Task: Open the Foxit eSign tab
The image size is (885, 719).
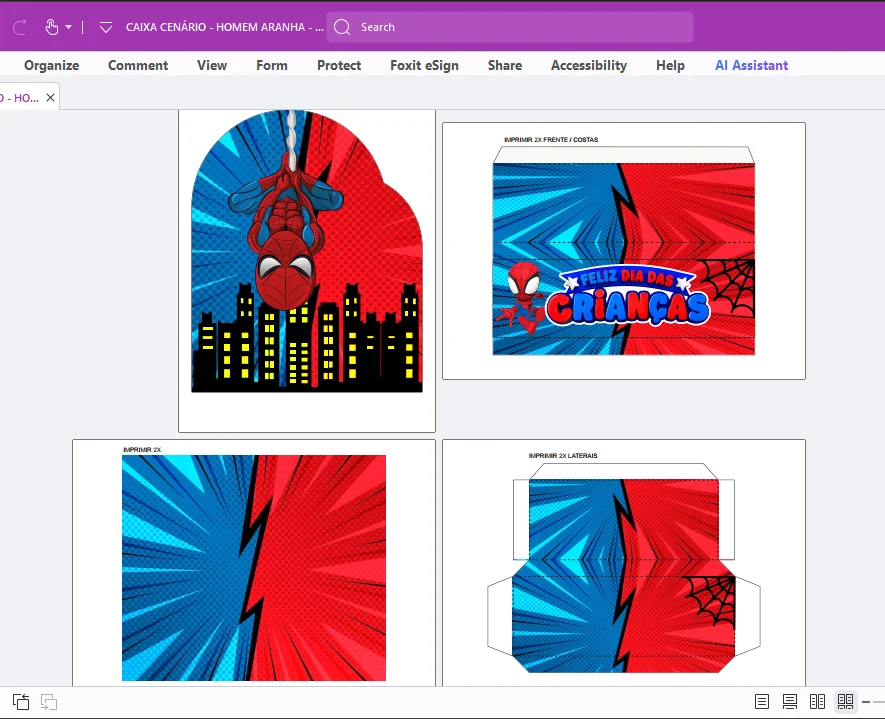Action: (424, 65)
